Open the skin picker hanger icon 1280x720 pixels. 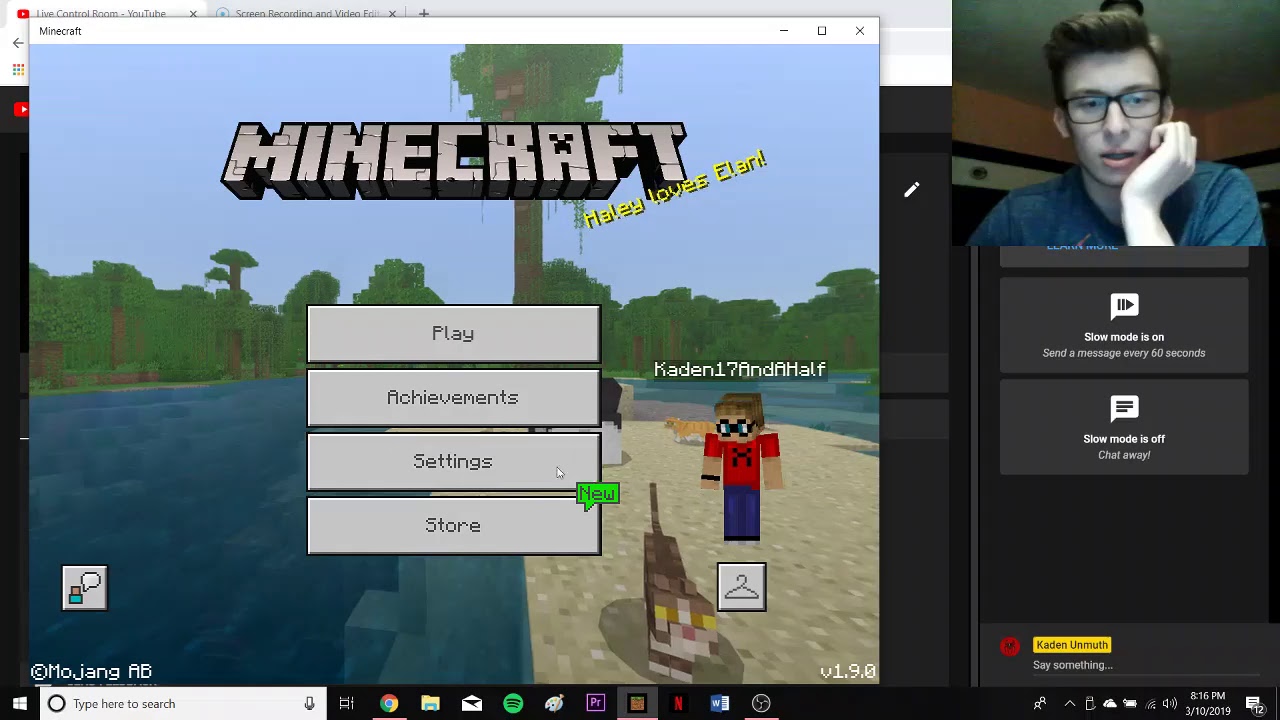tap(741, 587)
